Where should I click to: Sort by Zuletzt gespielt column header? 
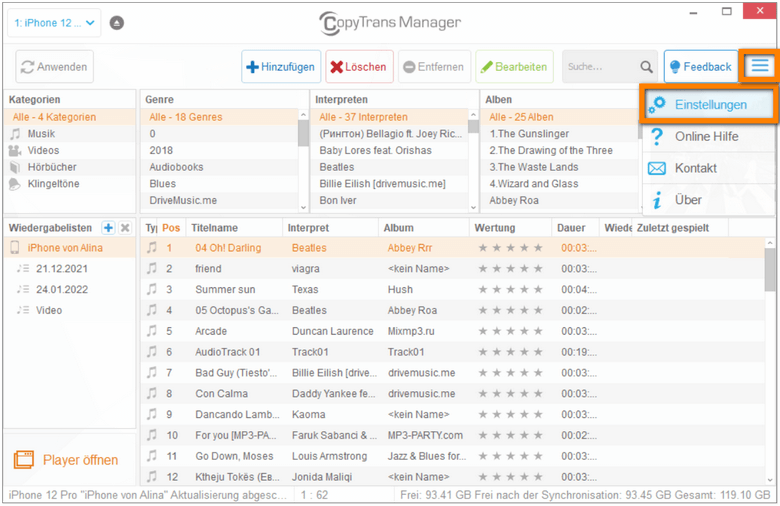680,228
